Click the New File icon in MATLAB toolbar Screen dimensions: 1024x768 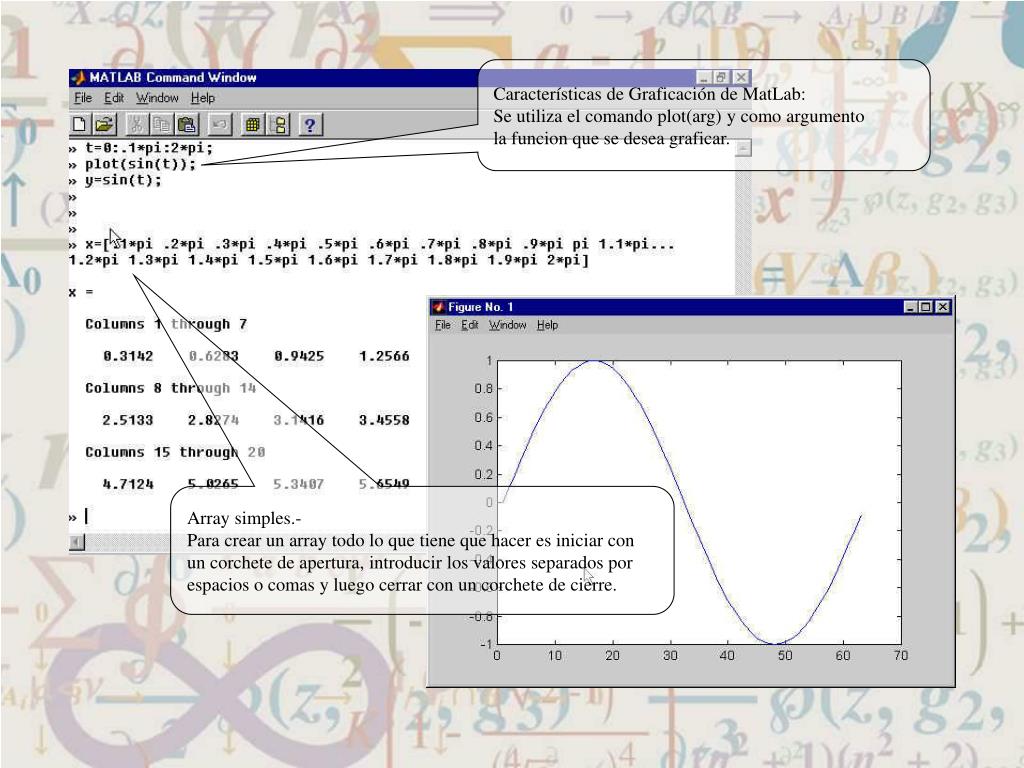pyautogui.click(x=79, y=124)
